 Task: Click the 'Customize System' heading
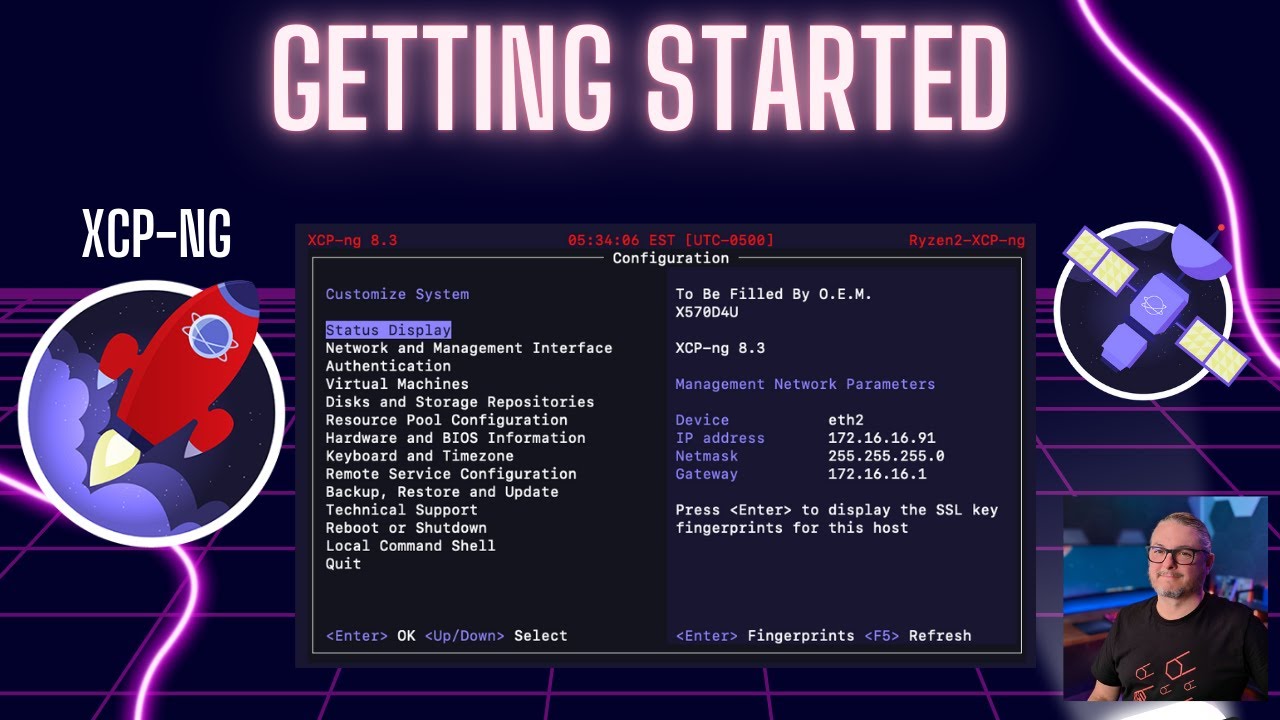tap(397, 294)
